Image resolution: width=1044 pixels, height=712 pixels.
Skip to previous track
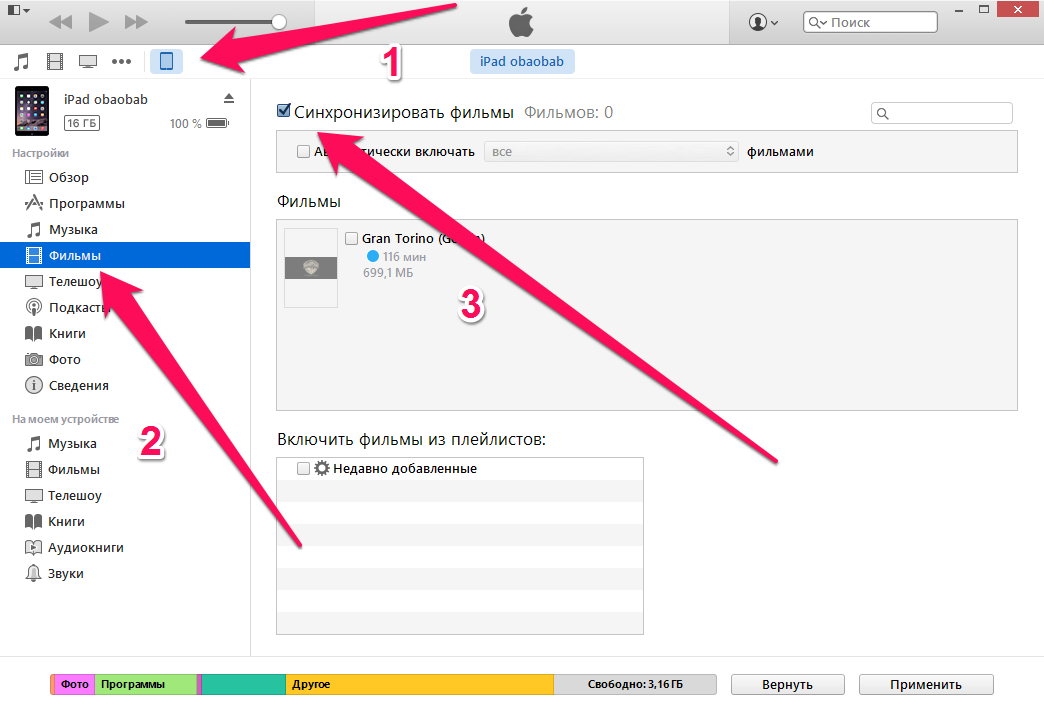(61, 22)
